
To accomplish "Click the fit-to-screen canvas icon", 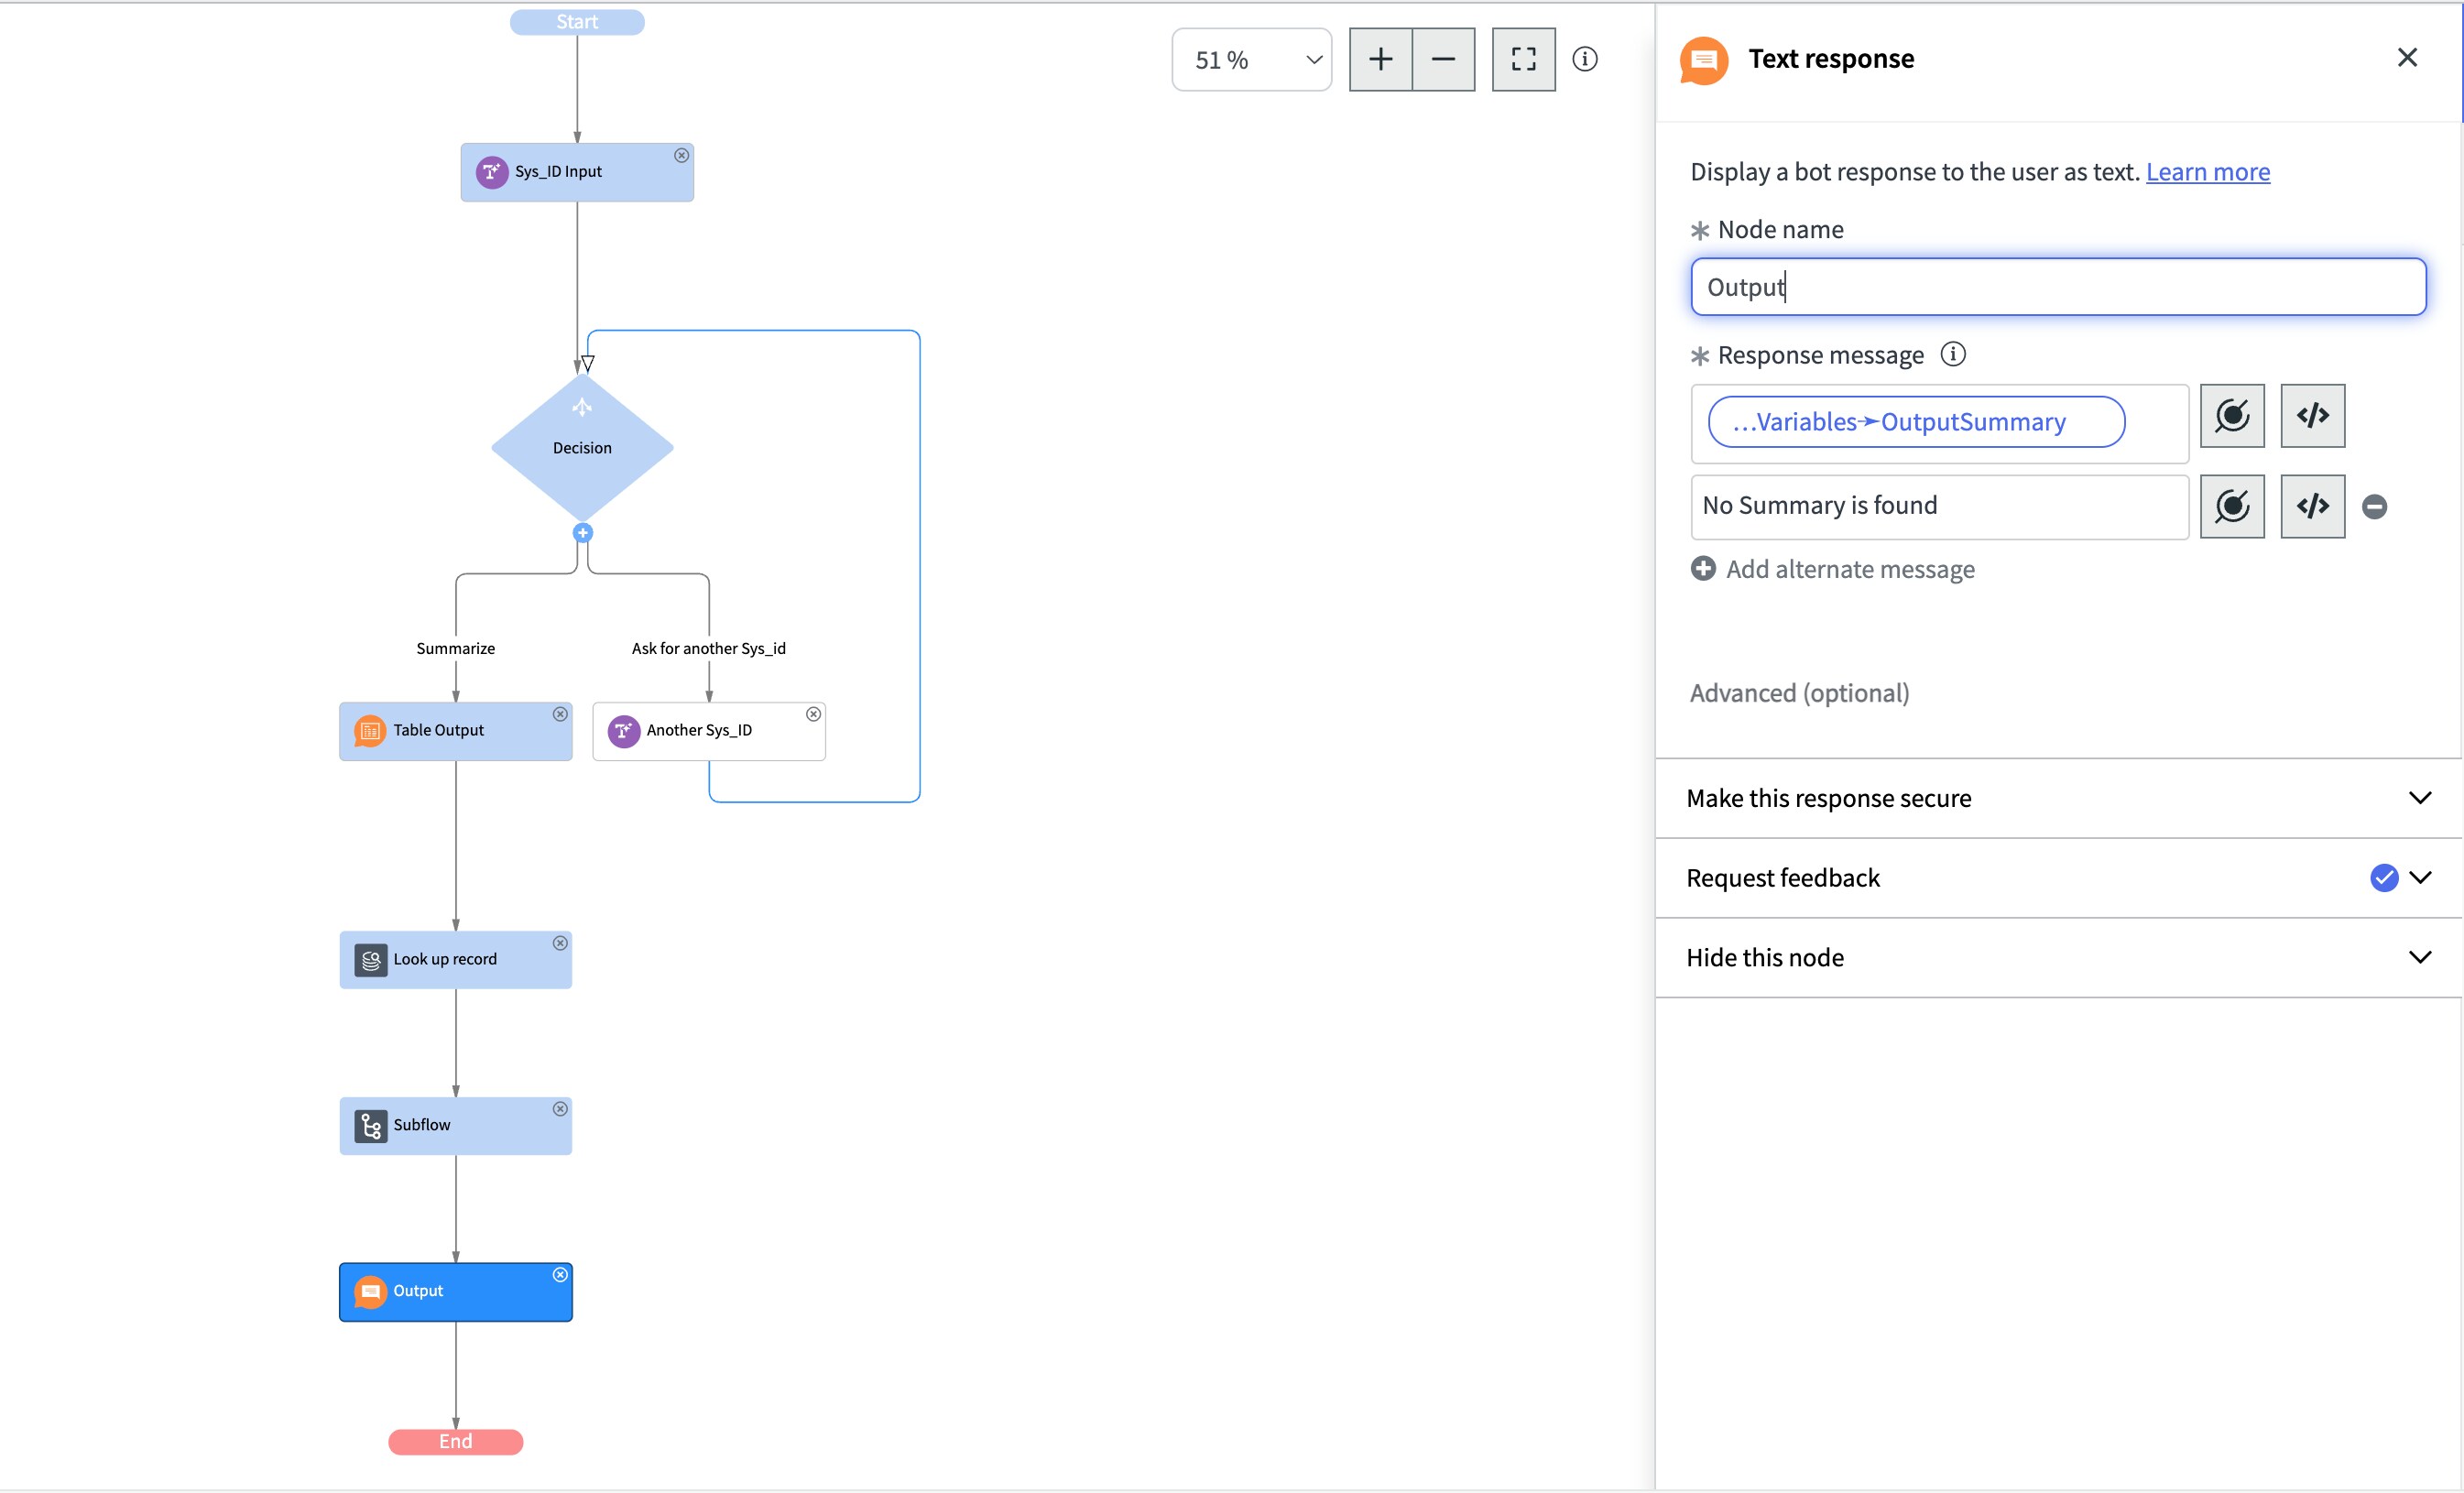I will 1523,60.
